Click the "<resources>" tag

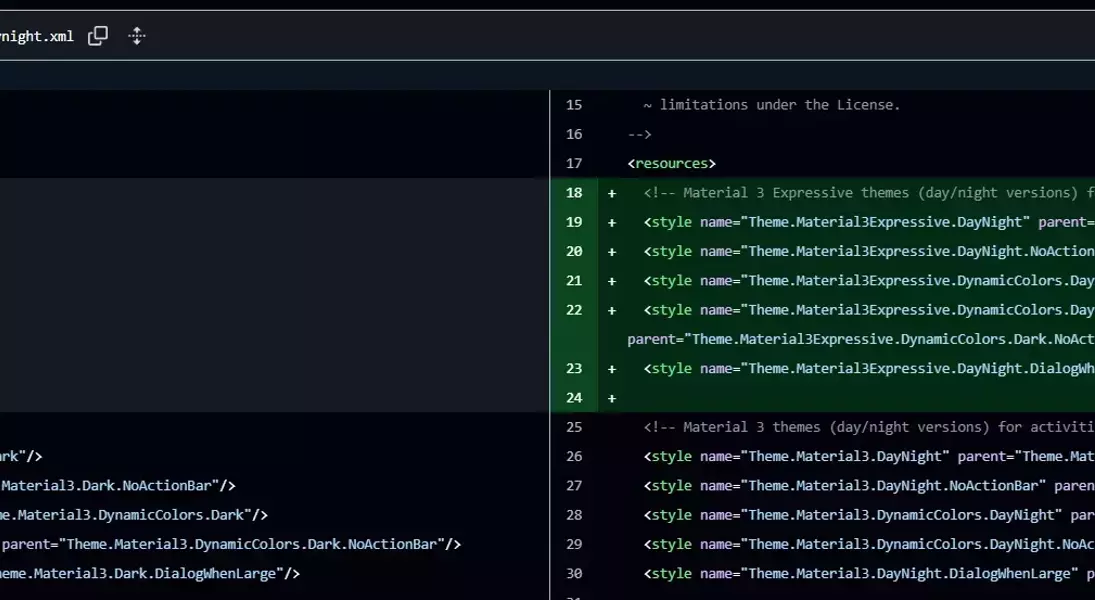672,163
